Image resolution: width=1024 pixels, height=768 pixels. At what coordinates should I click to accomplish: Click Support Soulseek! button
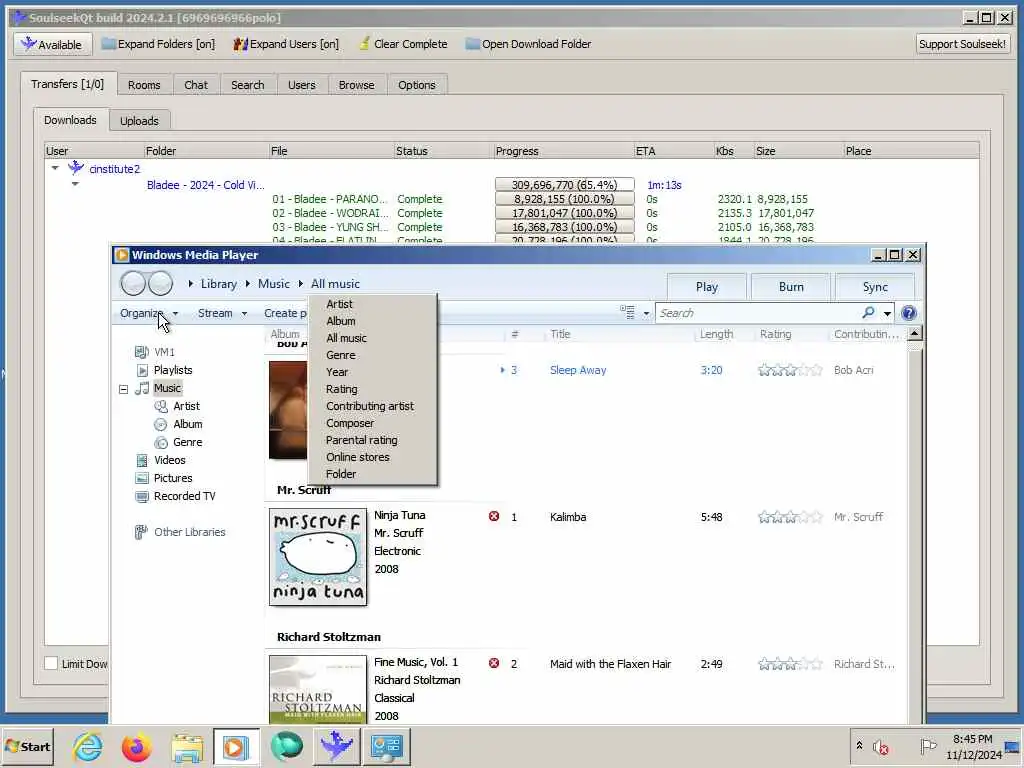point(962,44)
